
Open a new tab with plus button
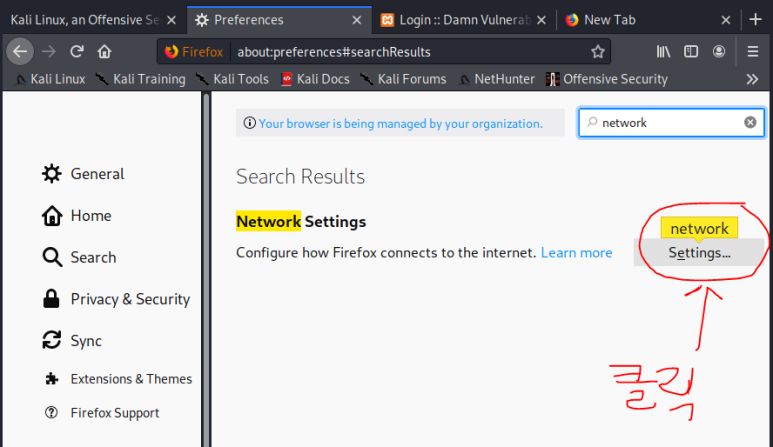[x=755, y=20]
